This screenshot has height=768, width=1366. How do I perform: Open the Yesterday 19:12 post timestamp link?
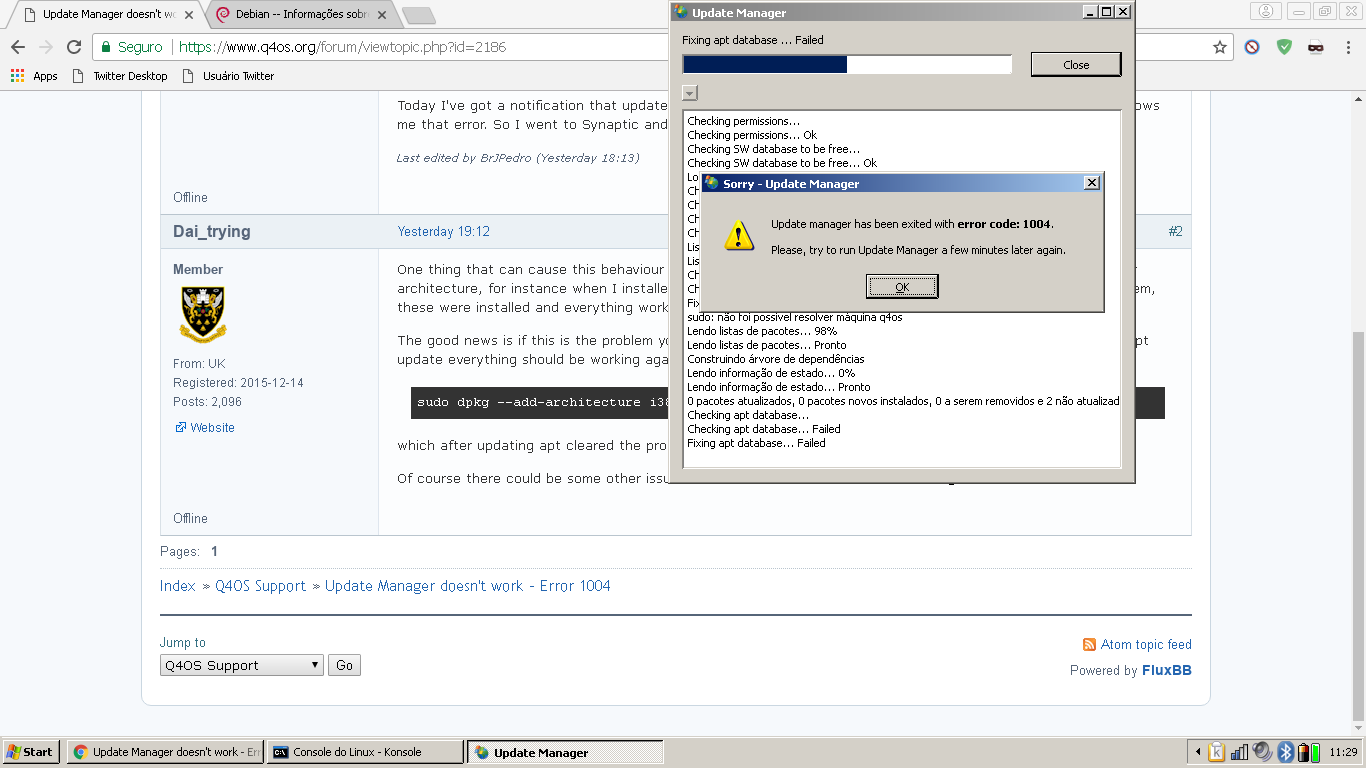click(x=443, y=231)
